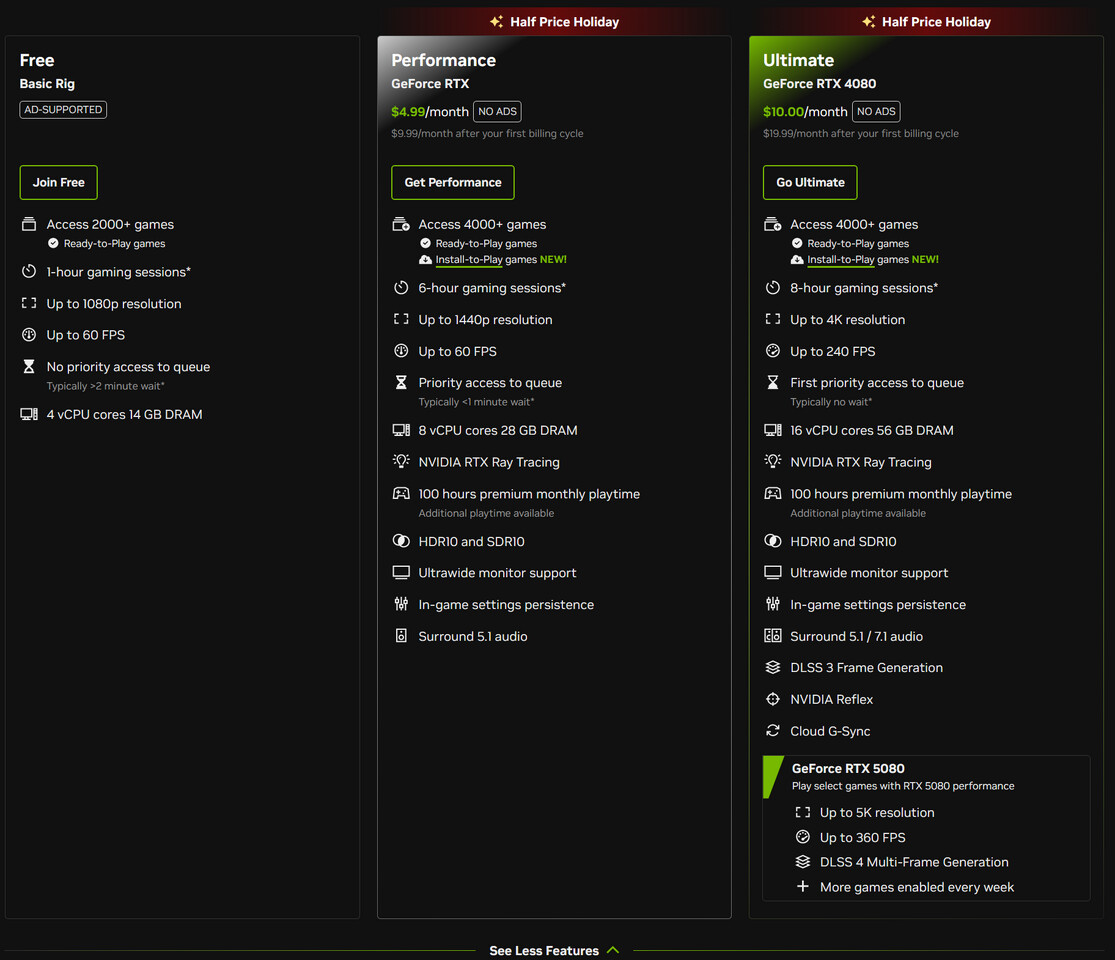Select the Surround 5.1 audio speaker icon
This screenshot has width=1115, height=960.
[x=401, y=635]
